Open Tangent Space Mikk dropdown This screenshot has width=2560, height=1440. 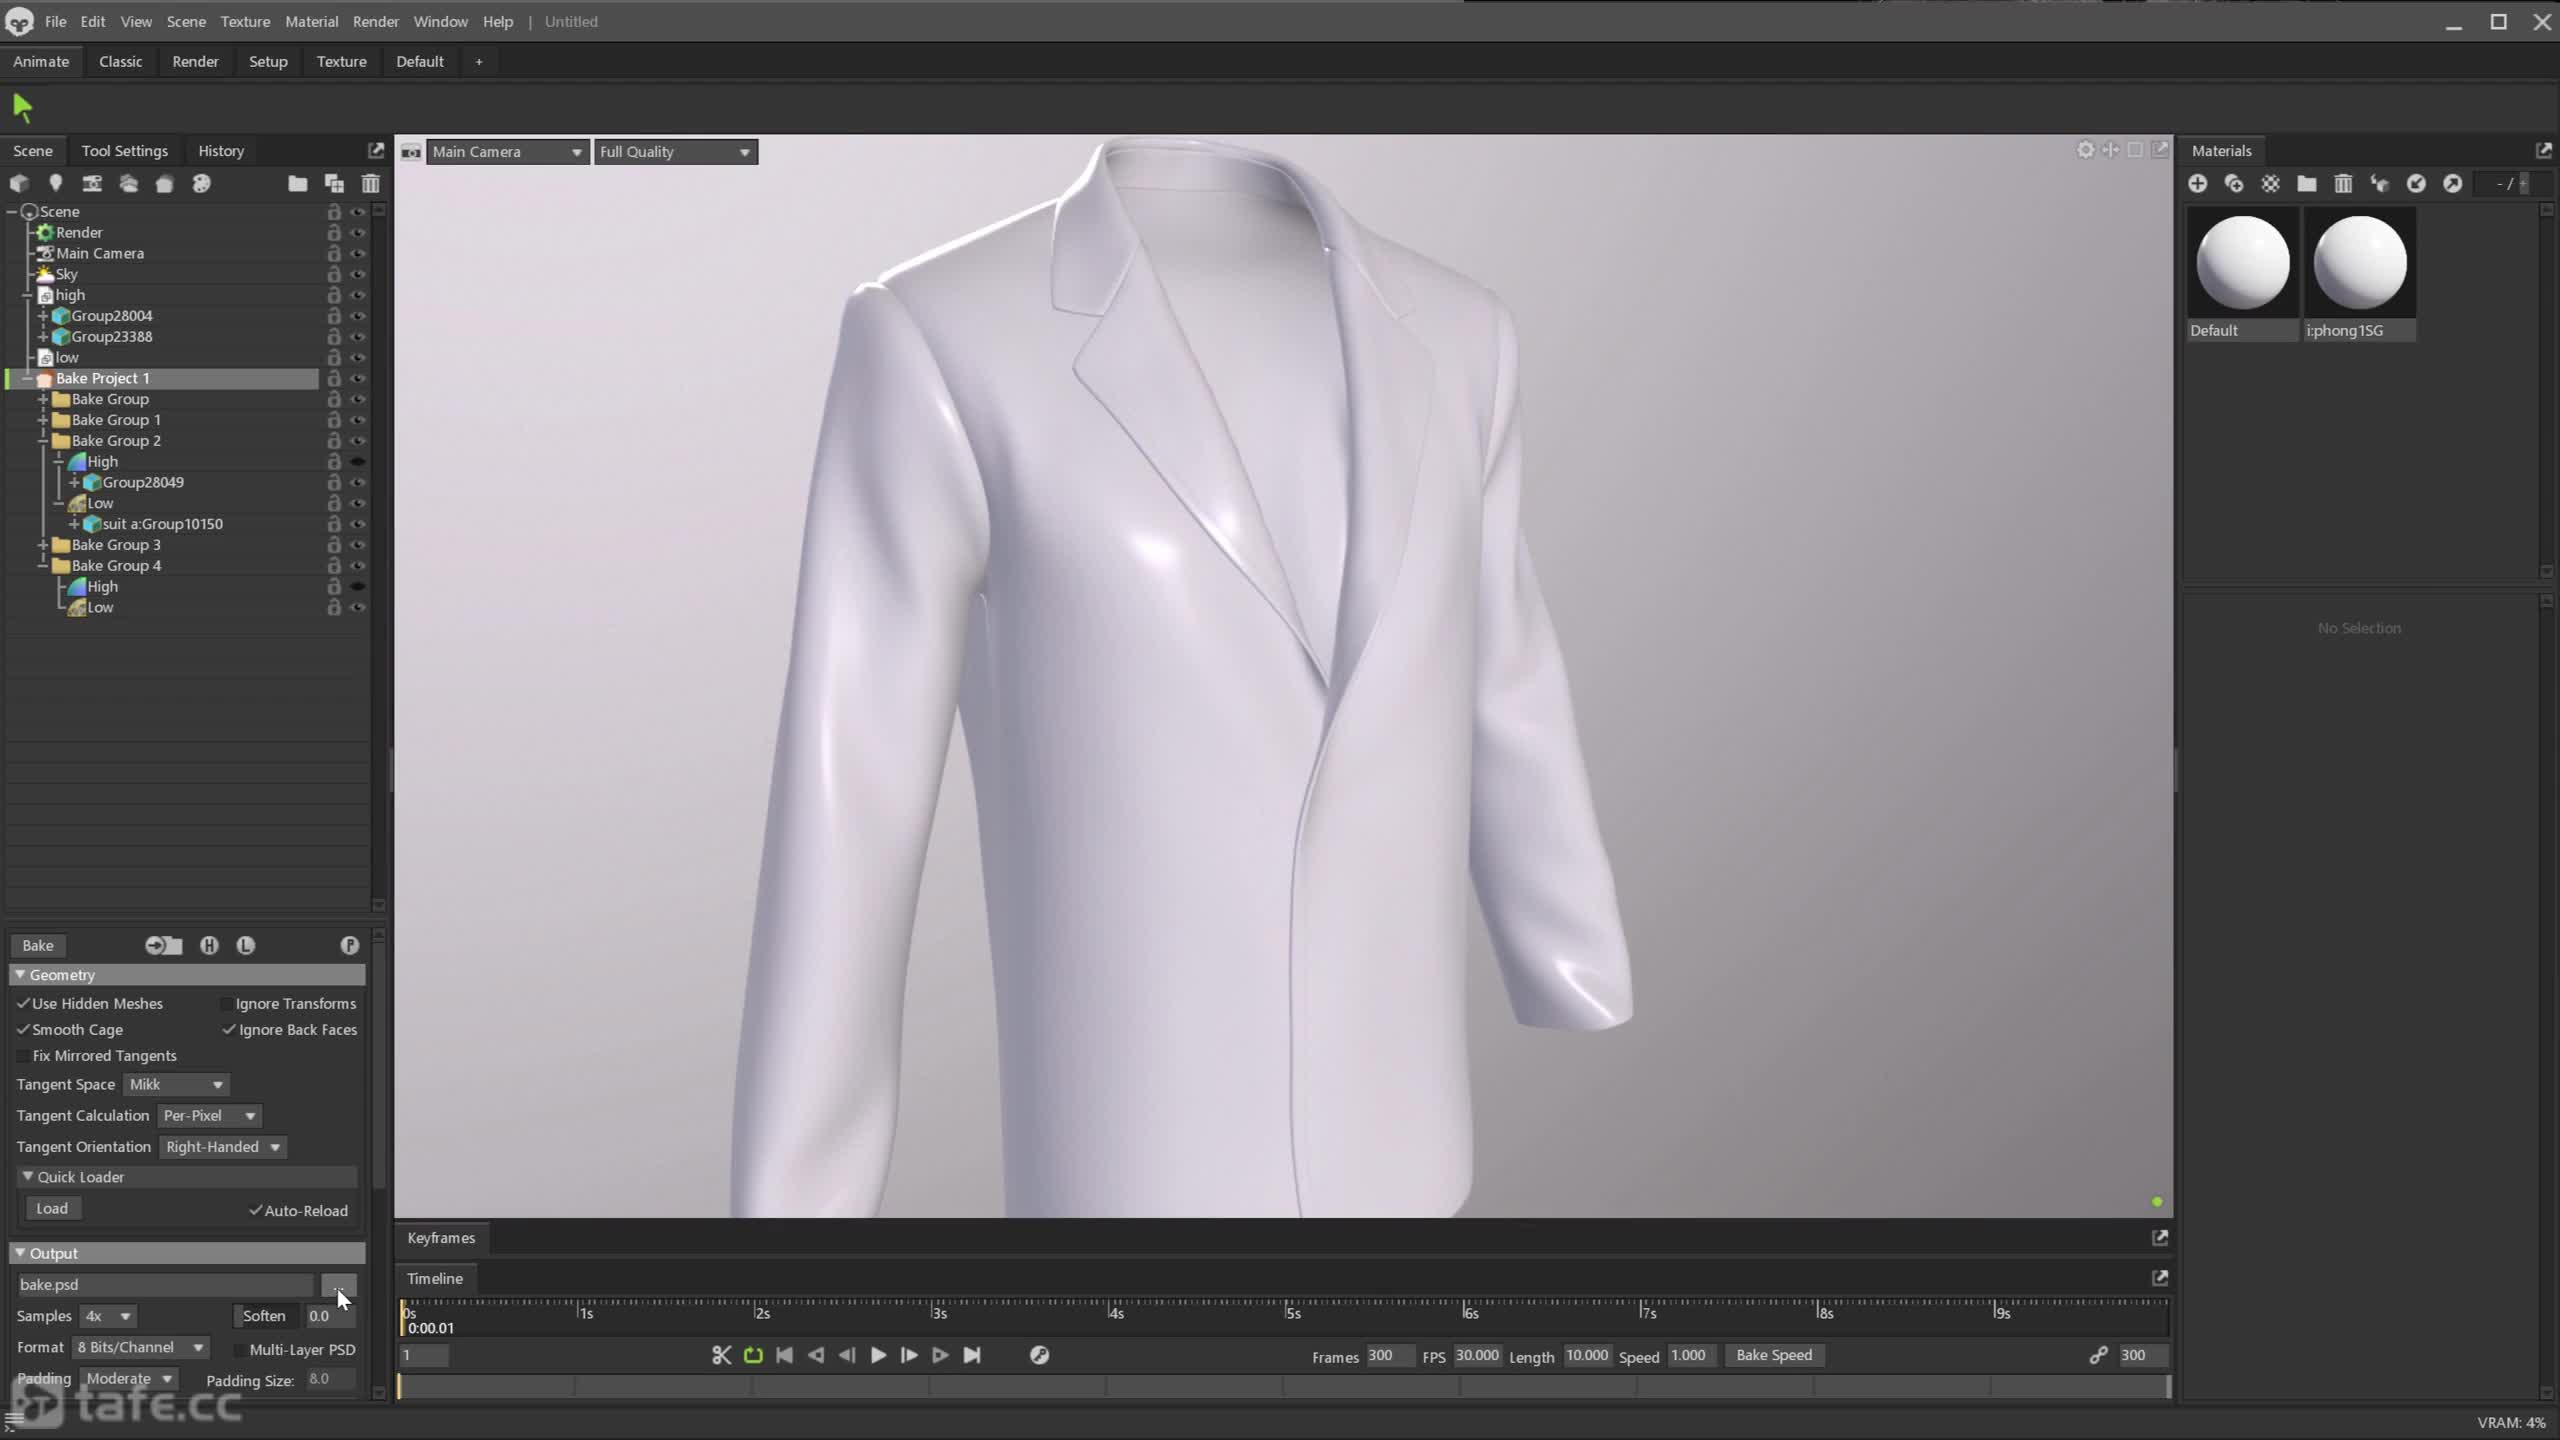tap(176, 1084)
